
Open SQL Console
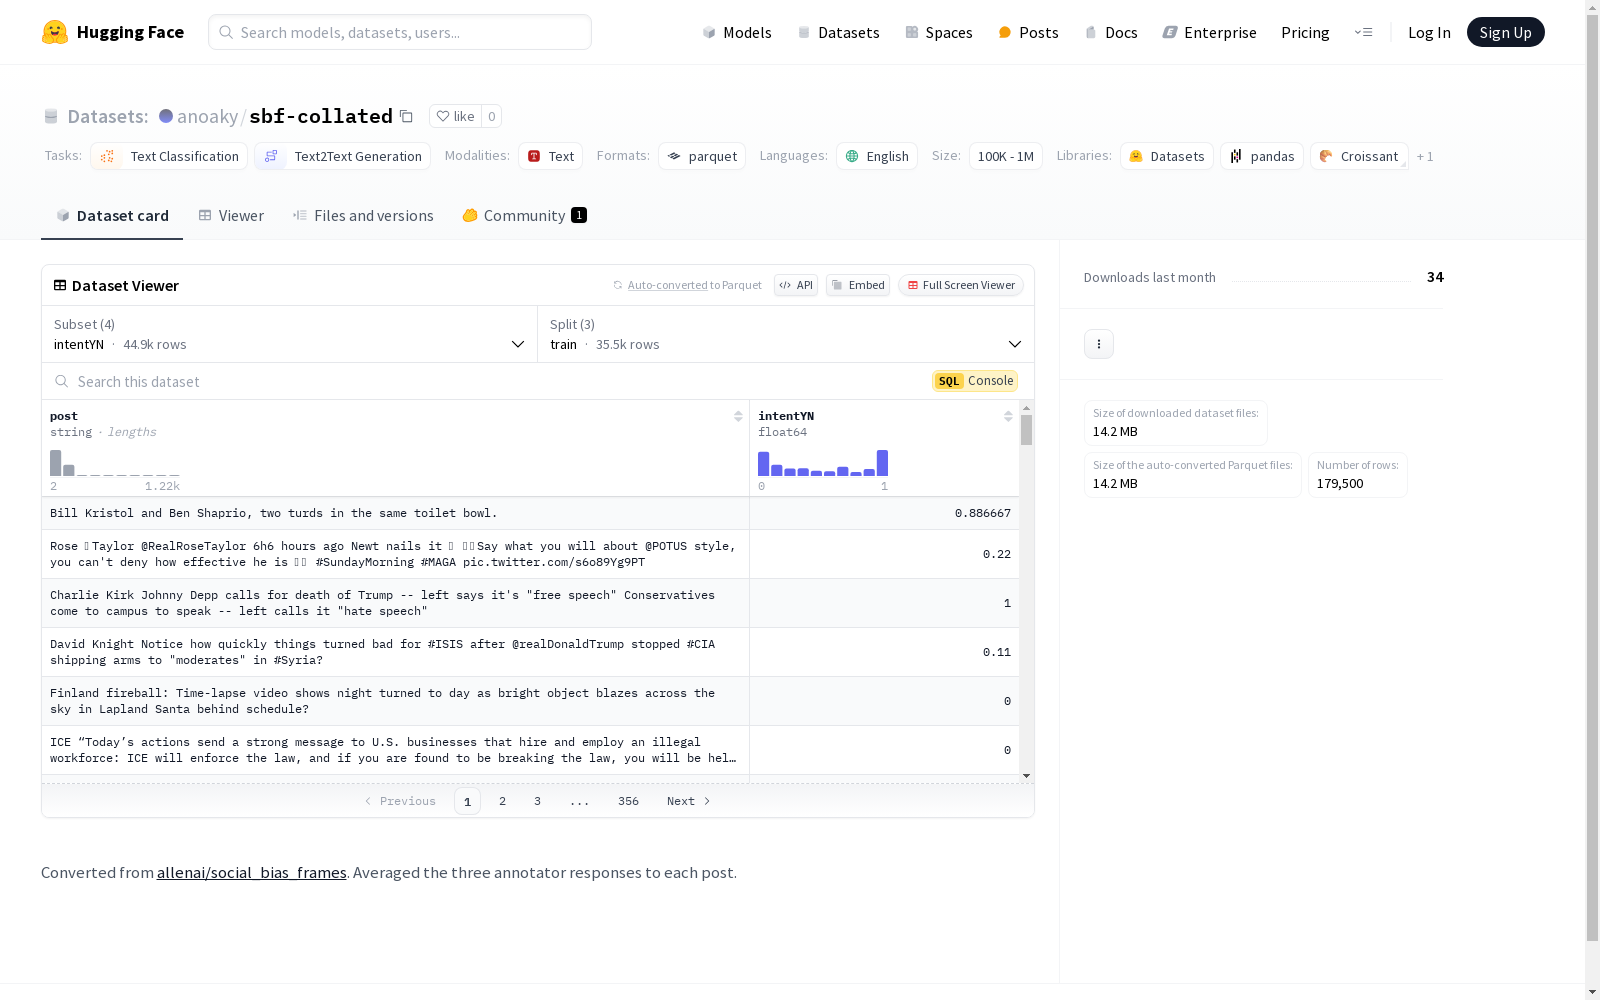click(x=975, y=381)
